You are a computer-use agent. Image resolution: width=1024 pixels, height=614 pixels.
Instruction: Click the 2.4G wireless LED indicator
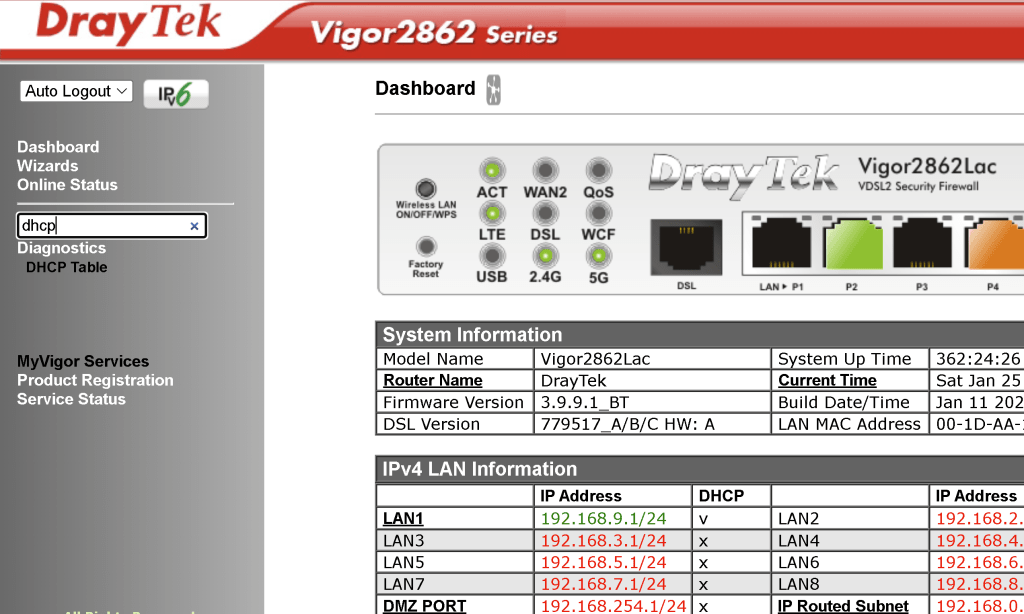[x=545, y=256]
